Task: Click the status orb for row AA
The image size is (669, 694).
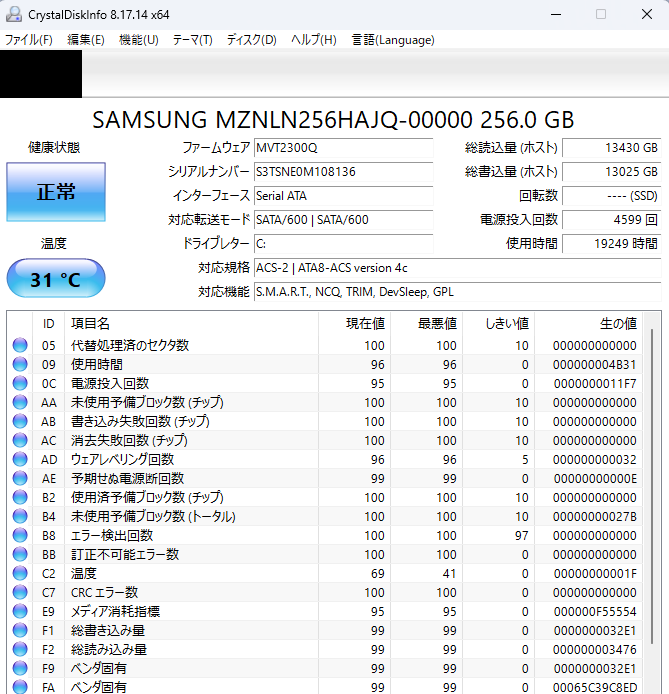Action: (x=20, y=402)
